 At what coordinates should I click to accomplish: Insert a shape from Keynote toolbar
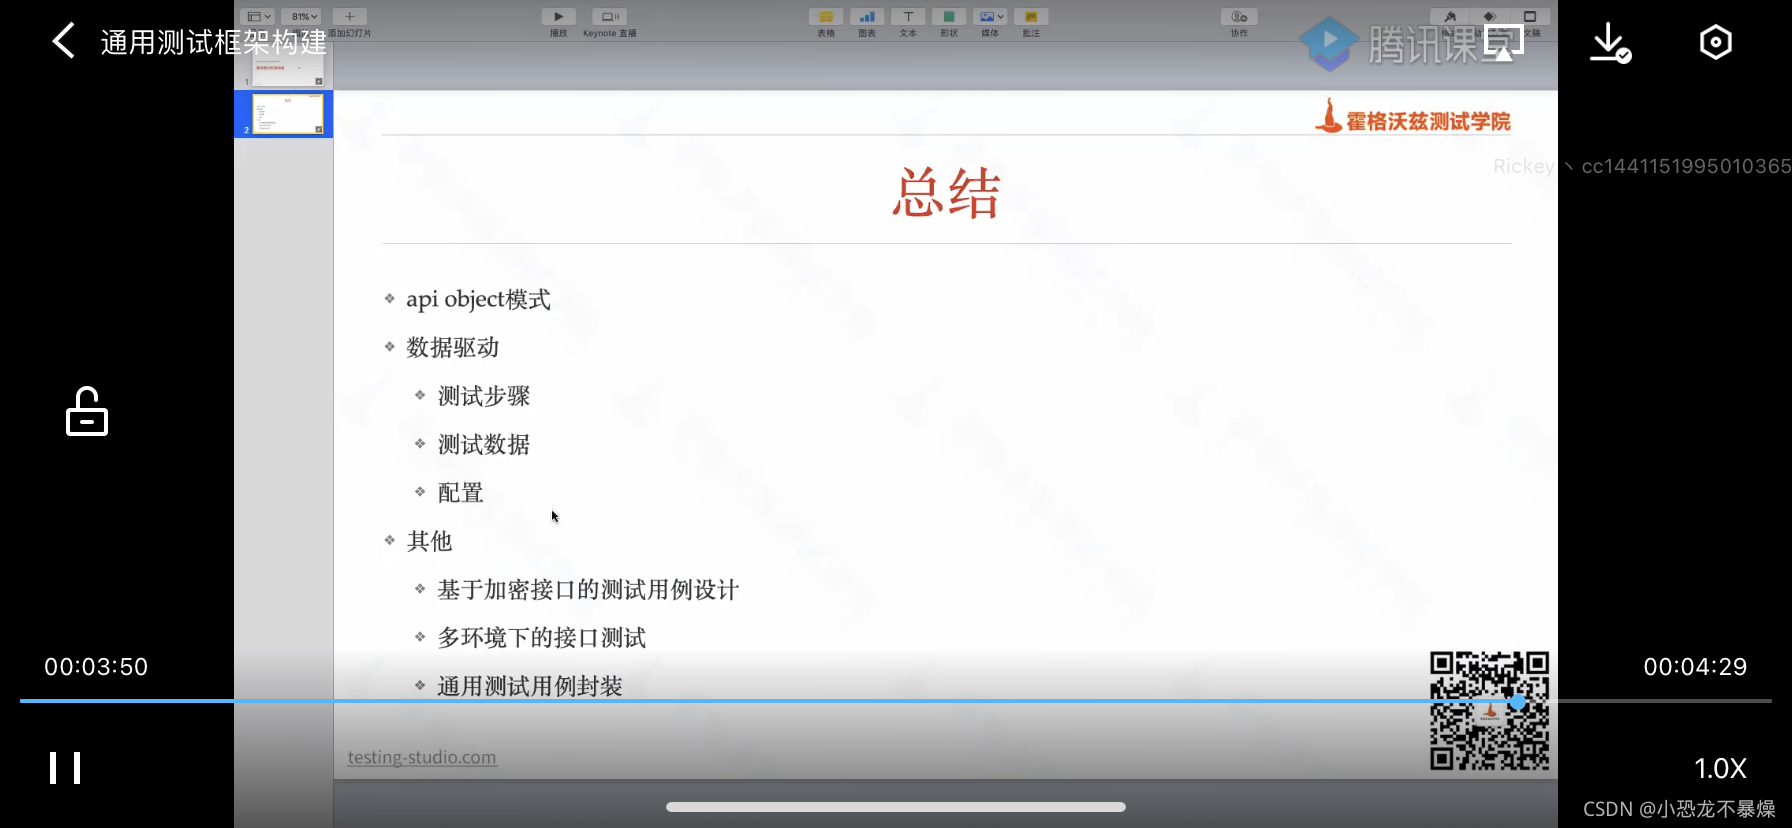[x=949, y=17]
